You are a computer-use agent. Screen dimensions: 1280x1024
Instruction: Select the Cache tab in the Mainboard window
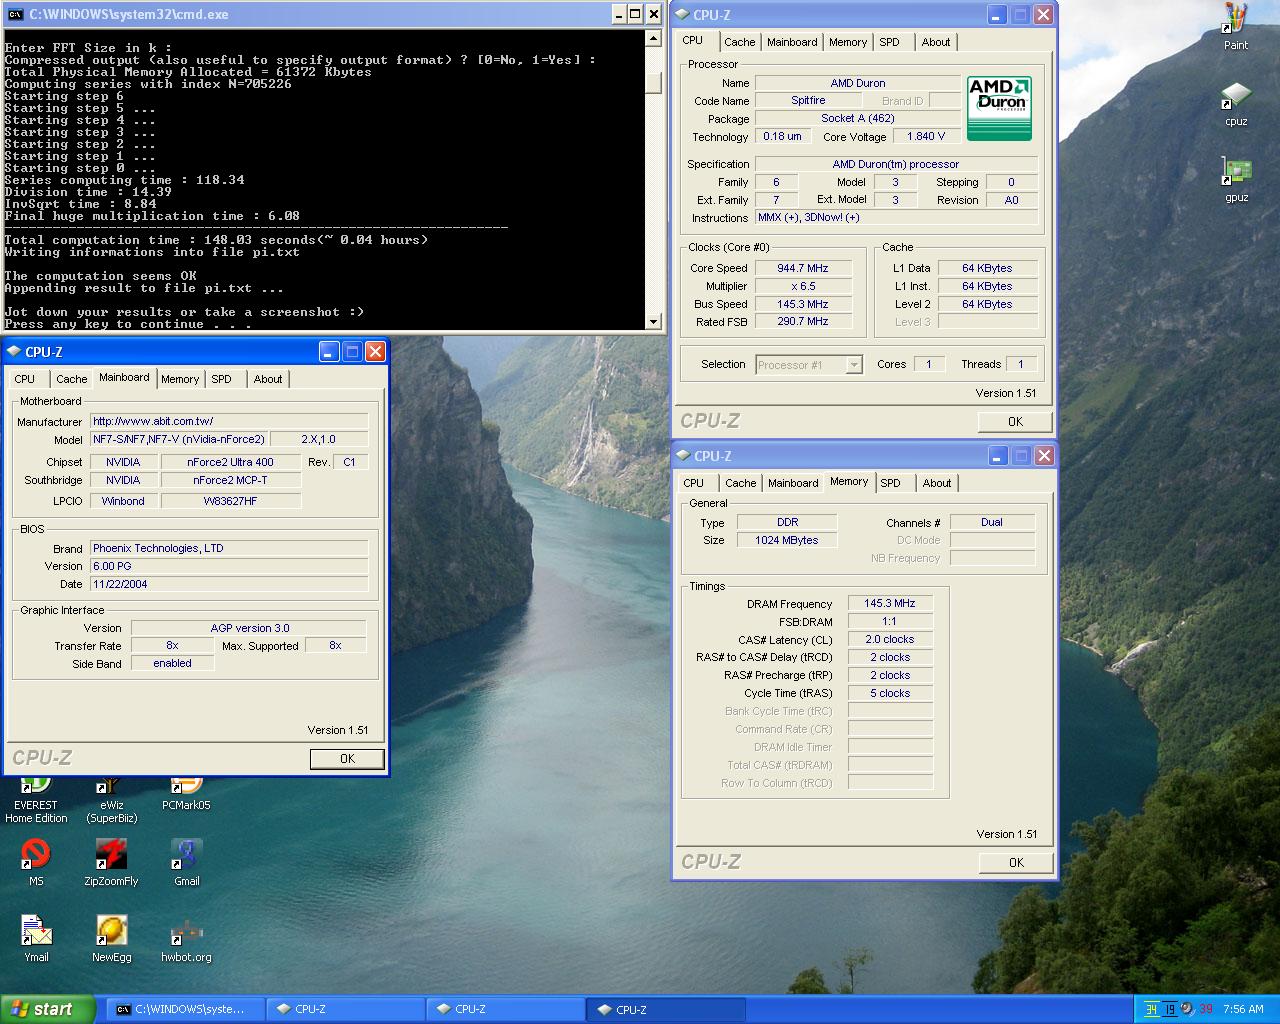click(x=71, y=379)
